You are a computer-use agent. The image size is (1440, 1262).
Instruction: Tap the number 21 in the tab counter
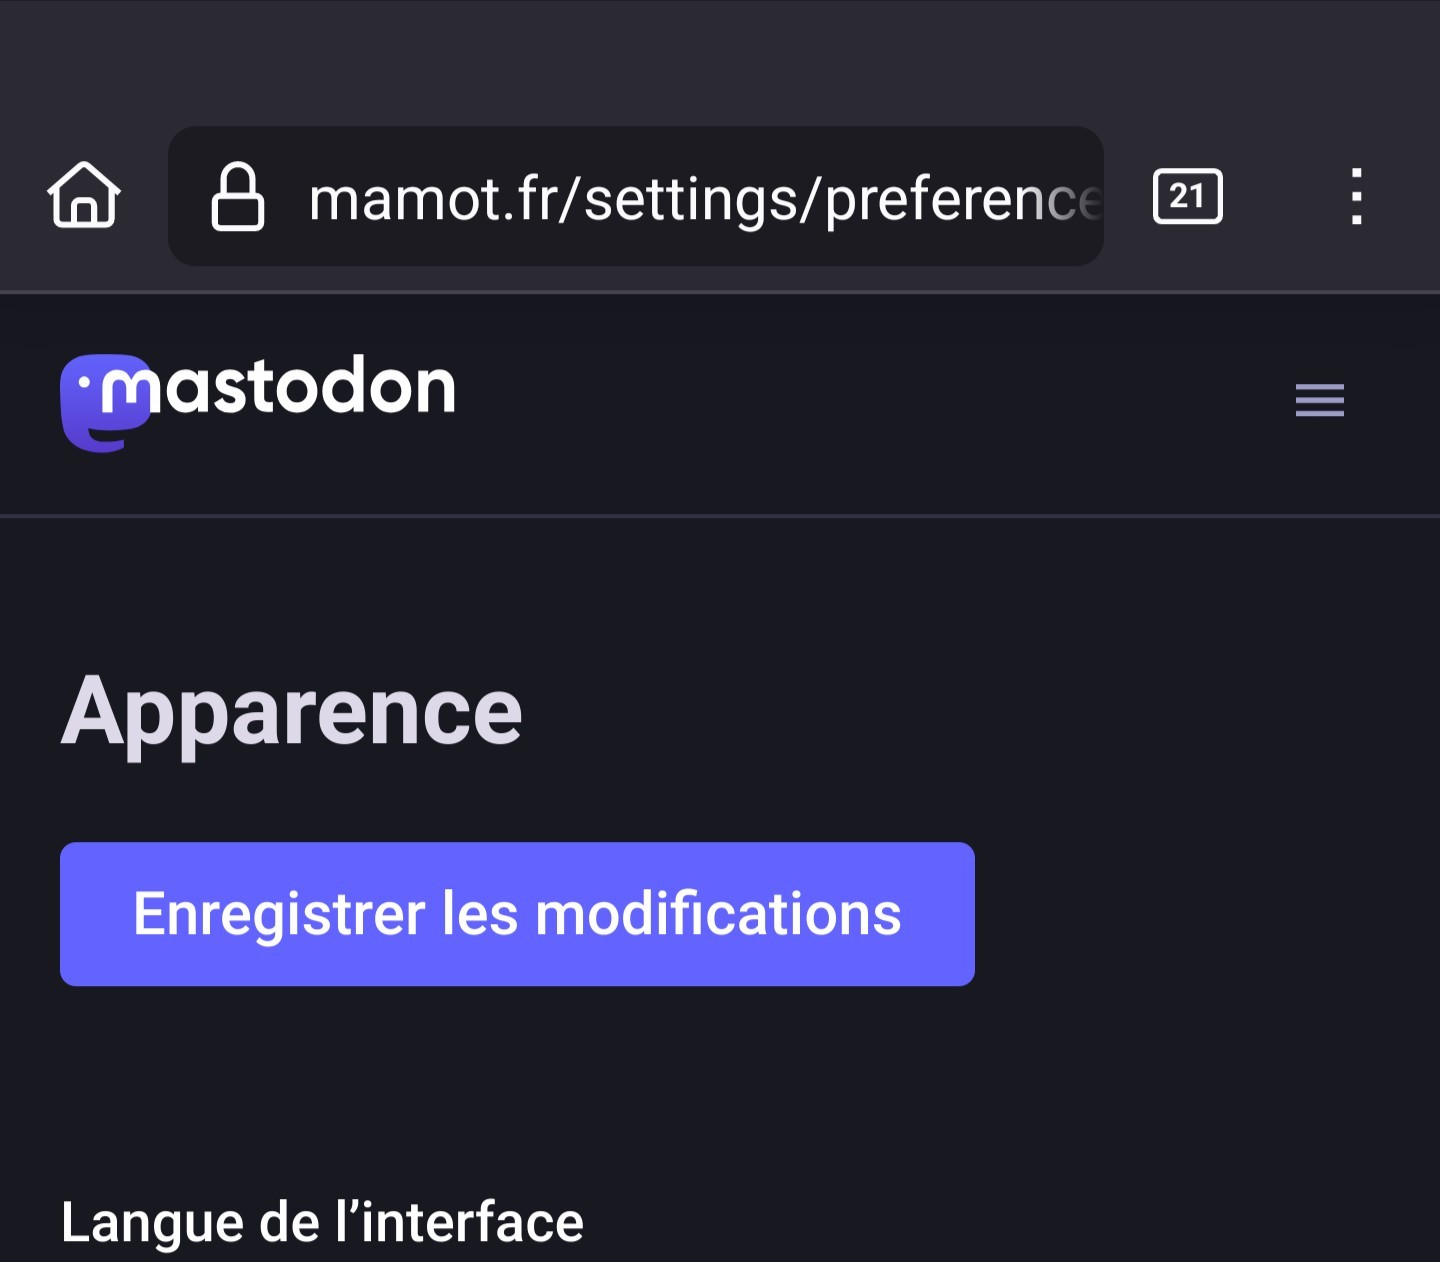1187,196
